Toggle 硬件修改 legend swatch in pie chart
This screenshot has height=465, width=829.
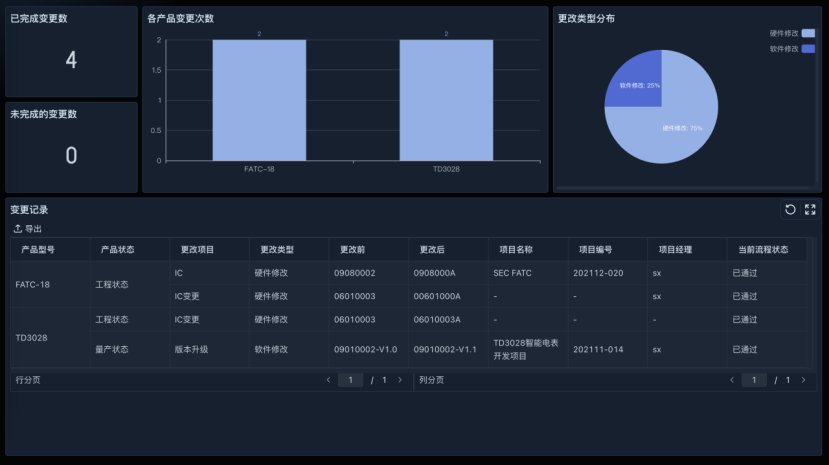coord(808,33)
